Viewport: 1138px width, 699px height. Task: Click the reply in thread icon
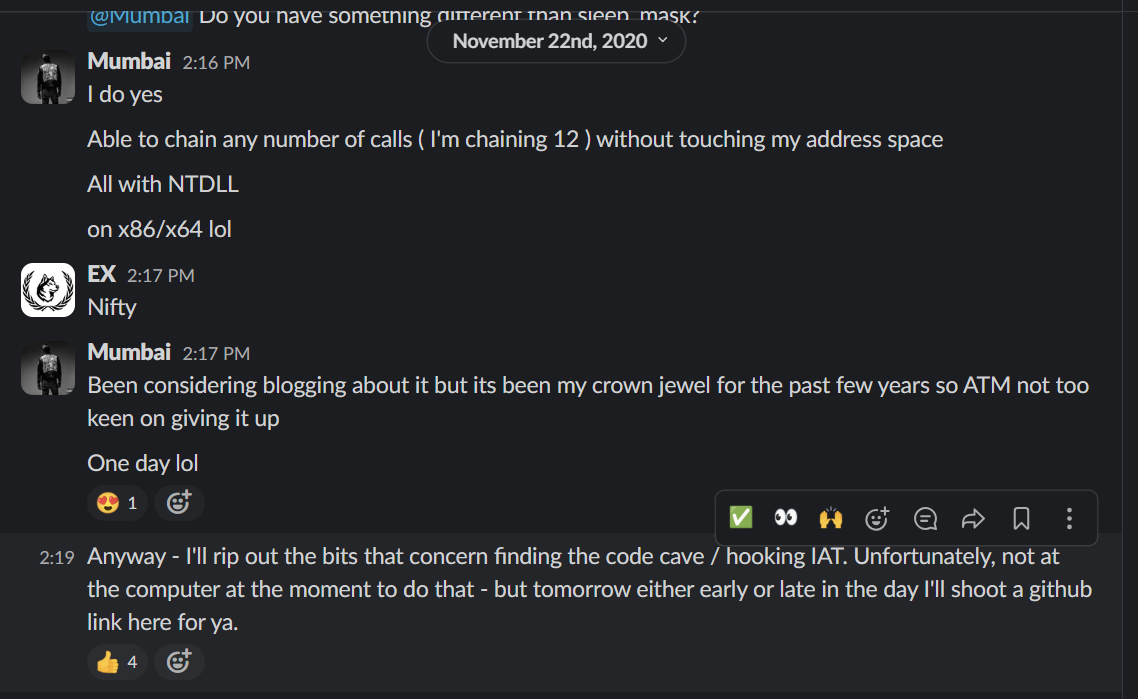[926, 518]
